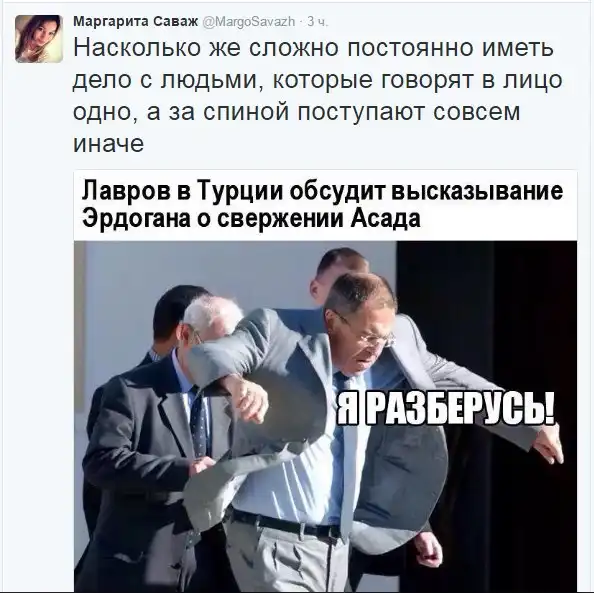Click the '3 ч.' tweet timestamp
594x593 pixels.
317,22
